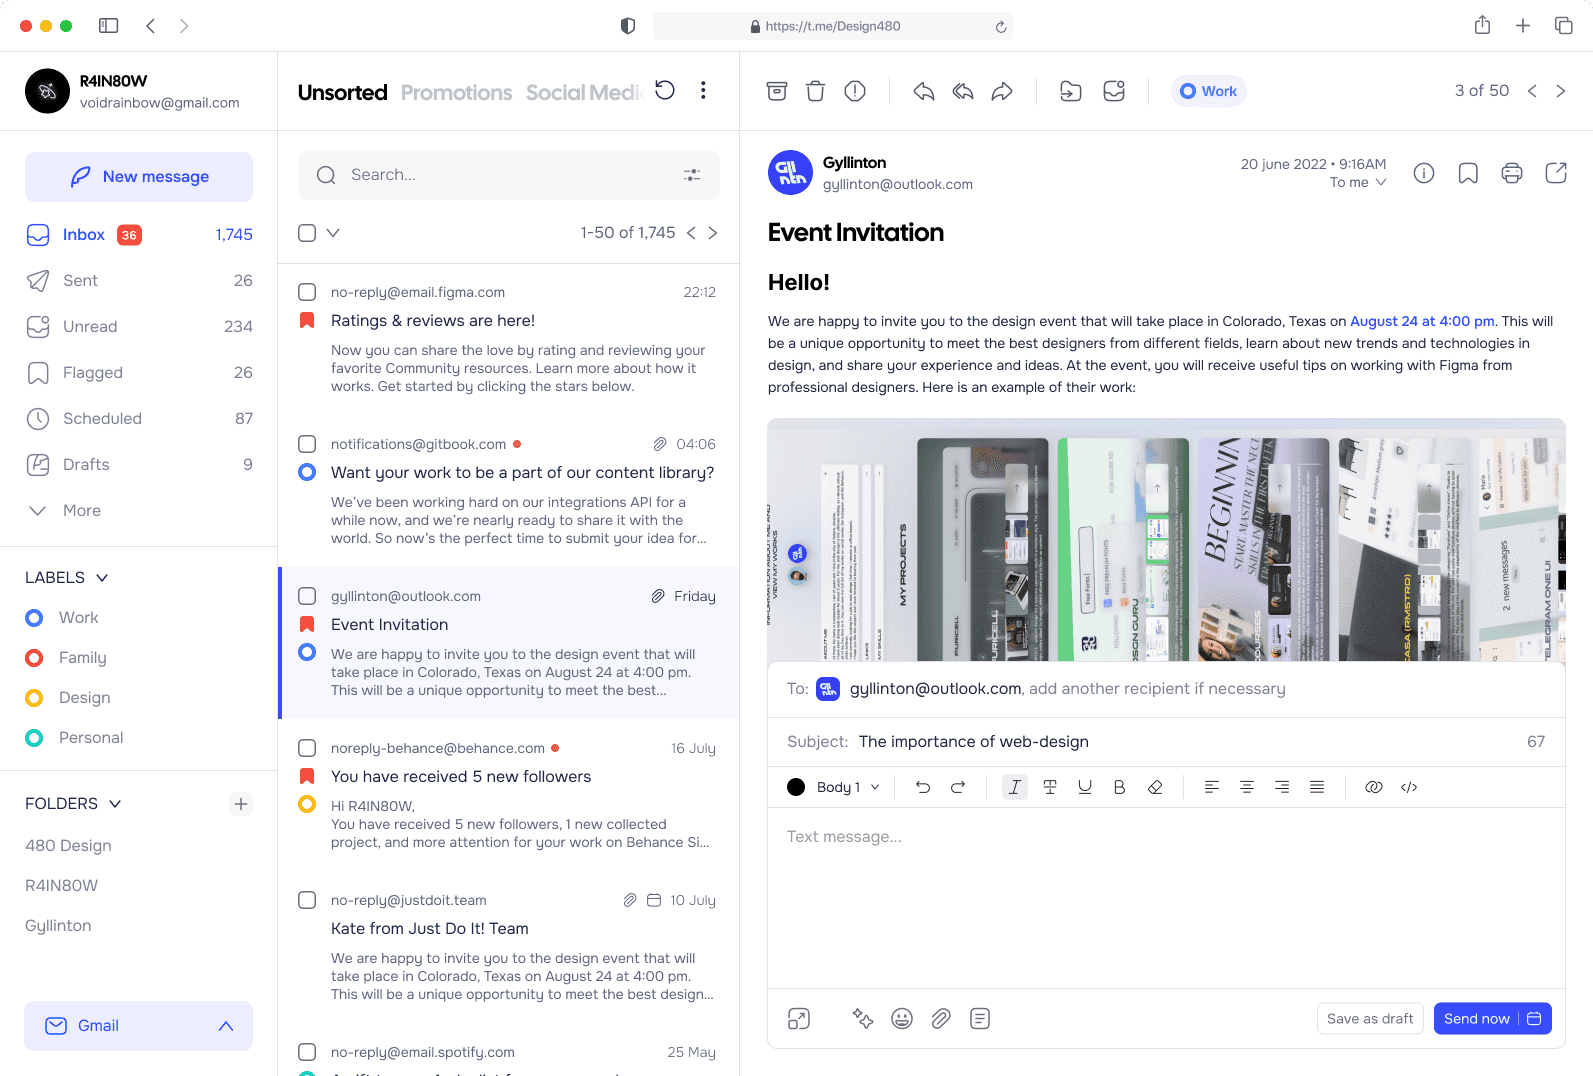Select the gitbook notifications email checkbox
The width and height of the screenshot is (1593, 1076).
pos(307,444)
